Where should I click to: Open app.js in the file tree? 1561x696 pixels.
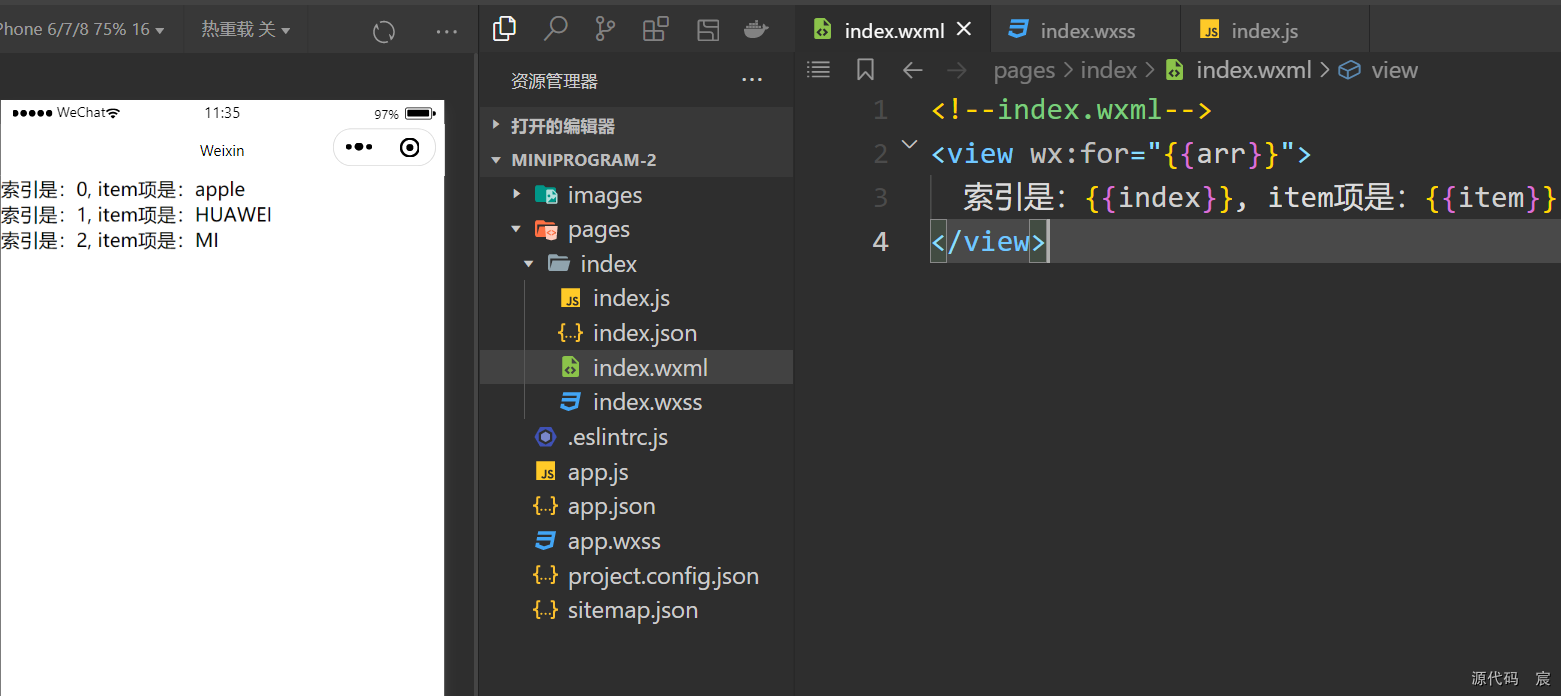click(636, 472)
